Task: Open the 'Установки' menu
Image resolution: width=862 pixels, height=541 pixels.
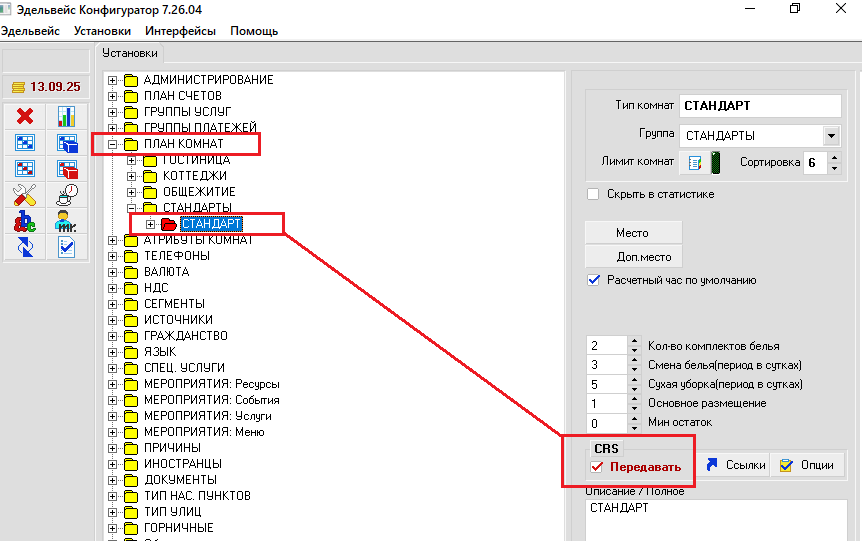Action: (x=102, y=31)
